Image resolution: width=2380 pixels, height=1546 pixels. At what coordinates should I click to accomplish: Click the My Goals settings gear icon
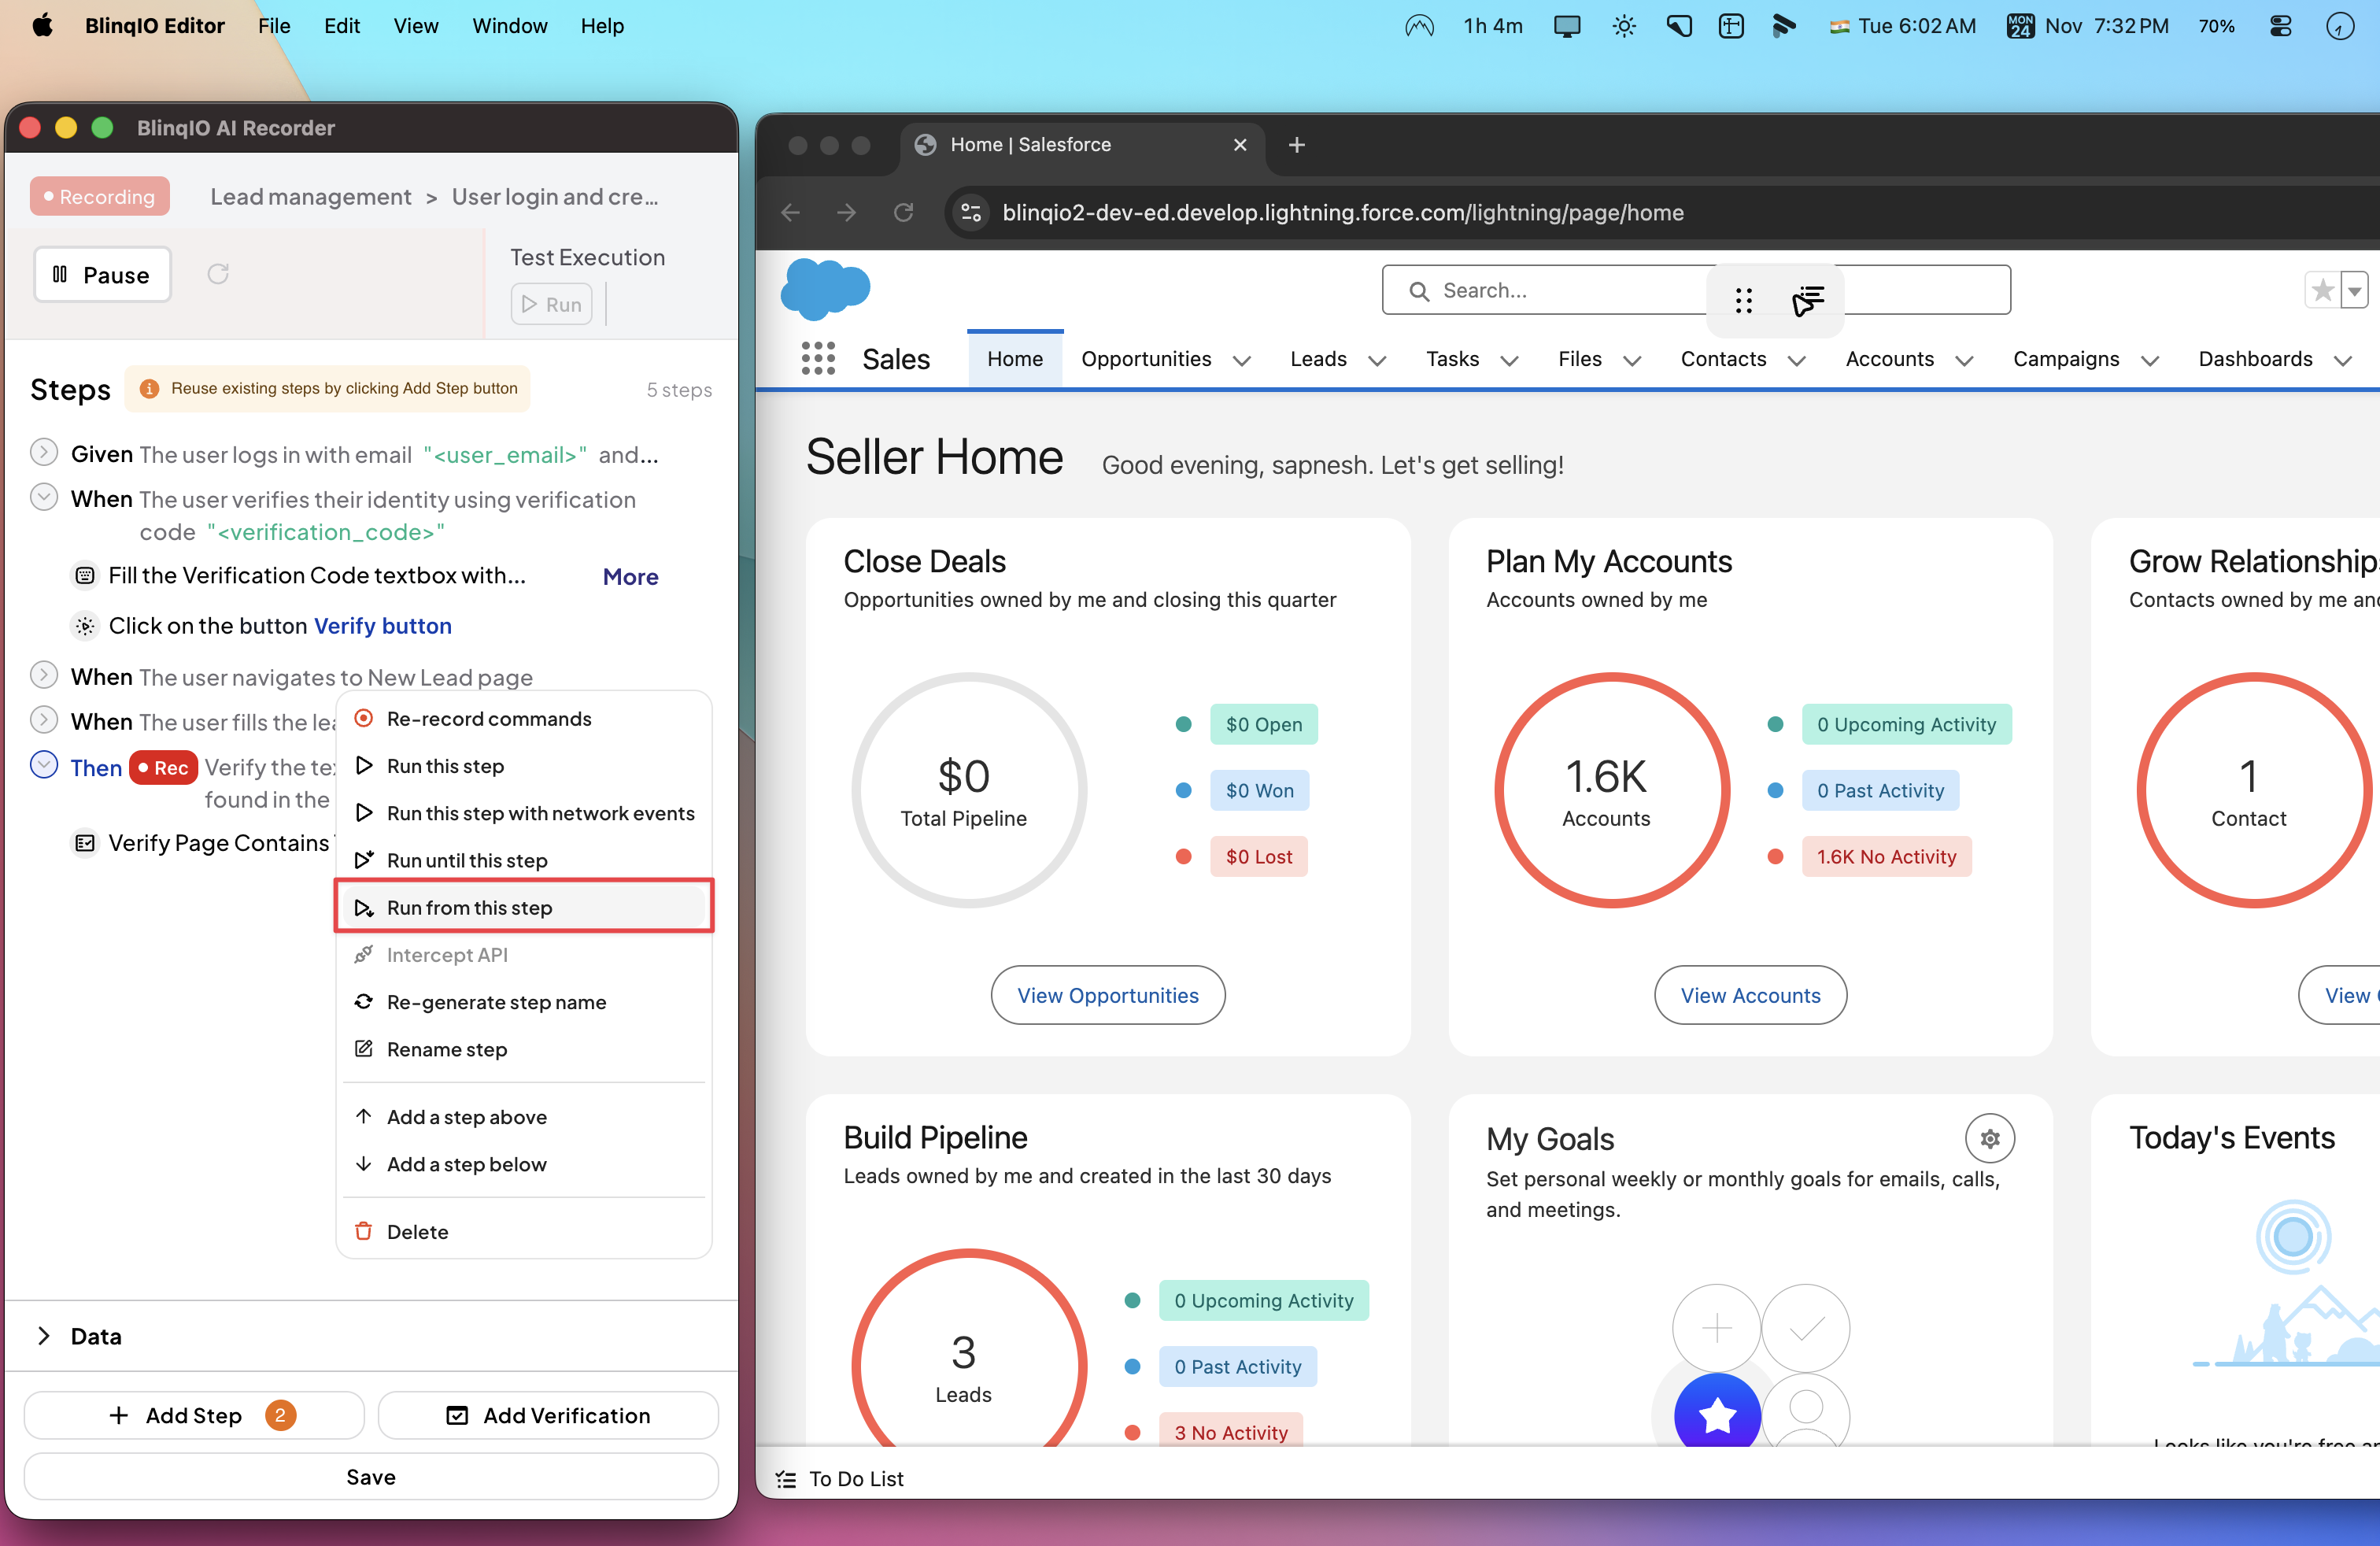point(1989,1138)
